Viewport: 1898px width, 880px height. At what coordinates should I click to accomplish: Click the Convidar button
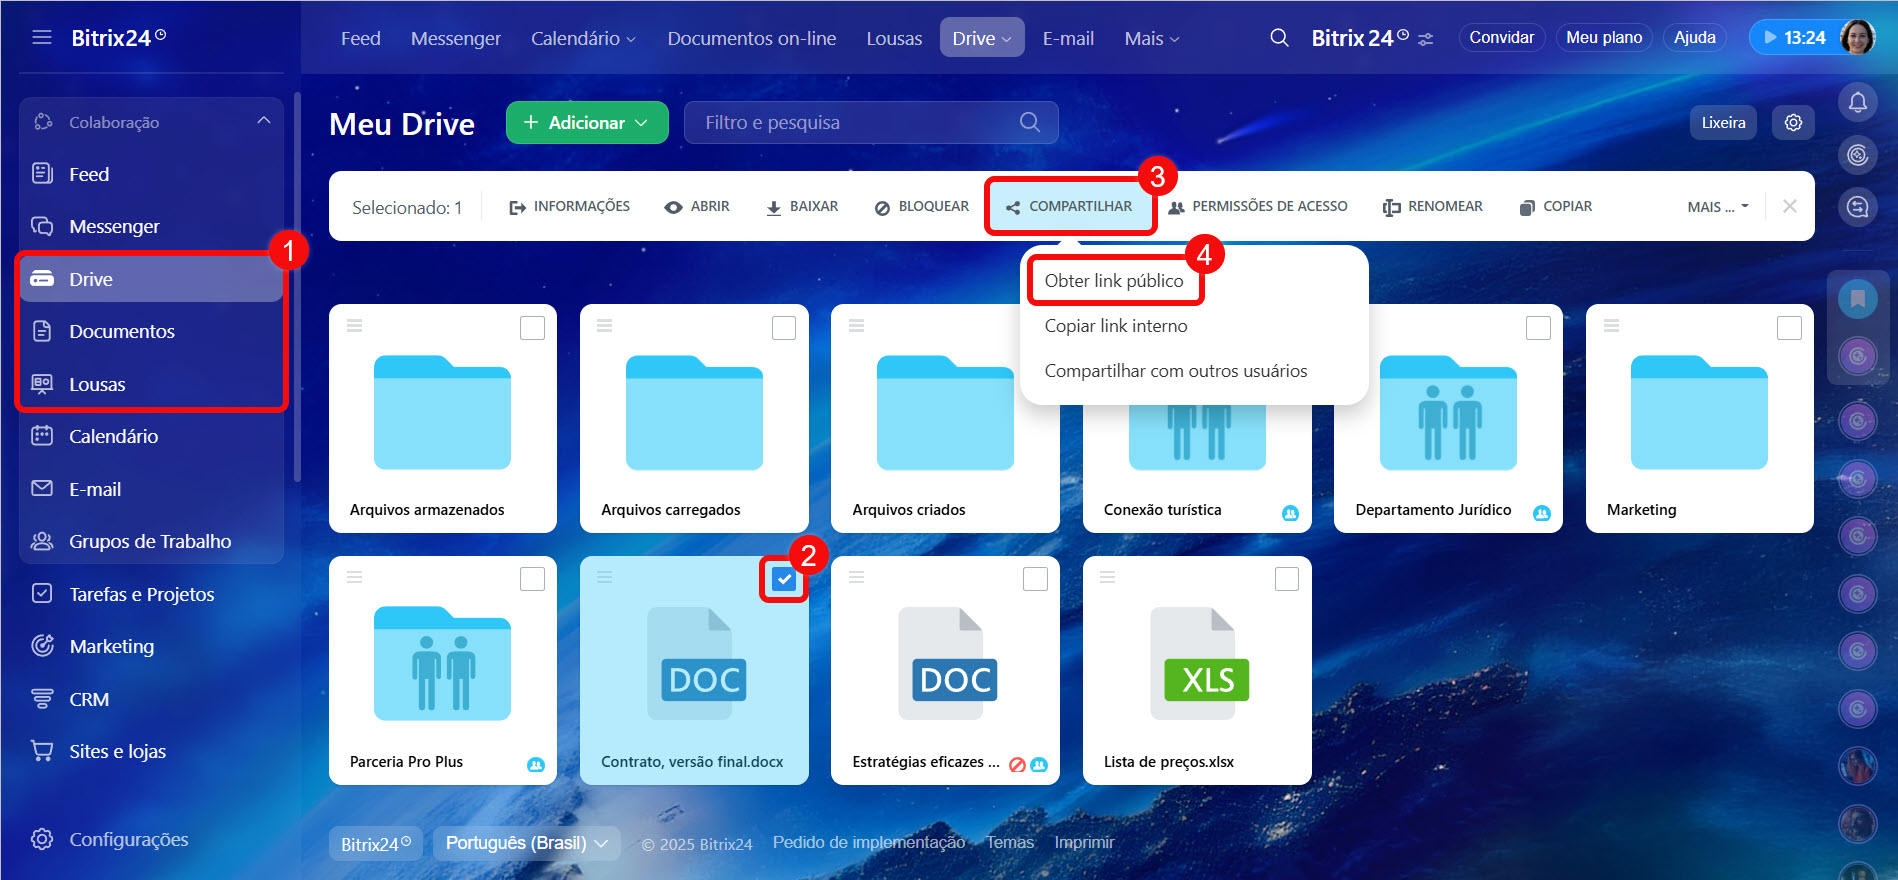tap(1501, 38)
